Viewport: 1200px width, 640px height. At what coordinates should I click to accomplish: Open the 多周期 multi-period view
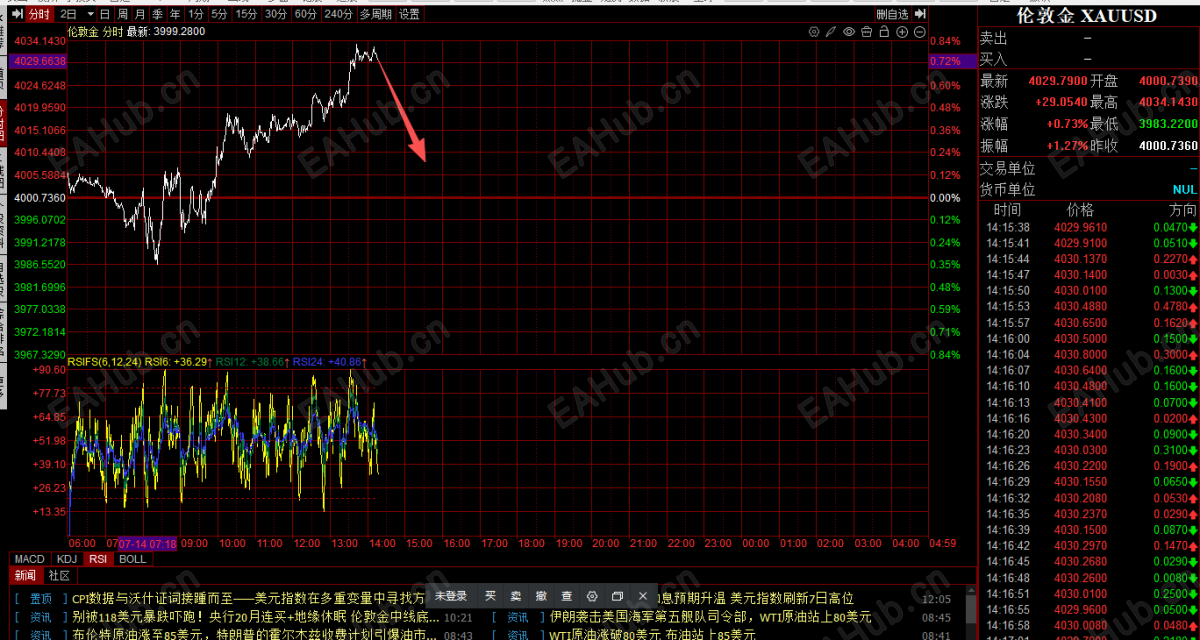[376, 14]
